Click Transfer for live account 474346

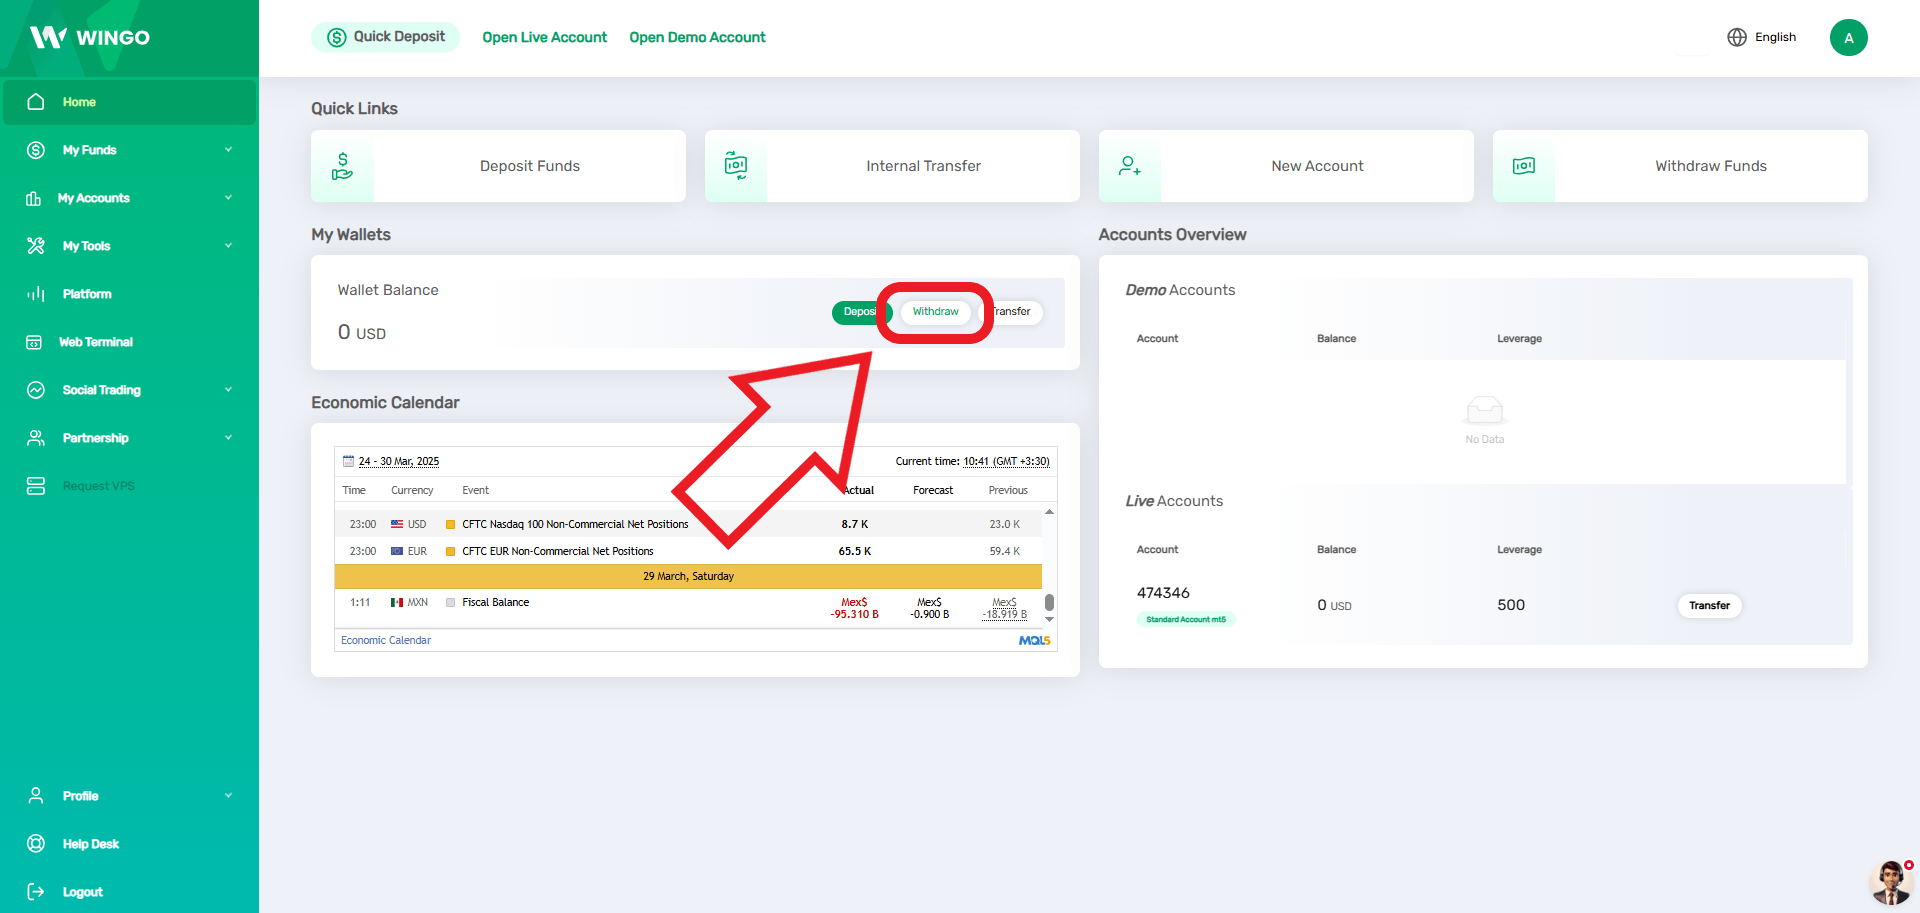click(1709, 605)
